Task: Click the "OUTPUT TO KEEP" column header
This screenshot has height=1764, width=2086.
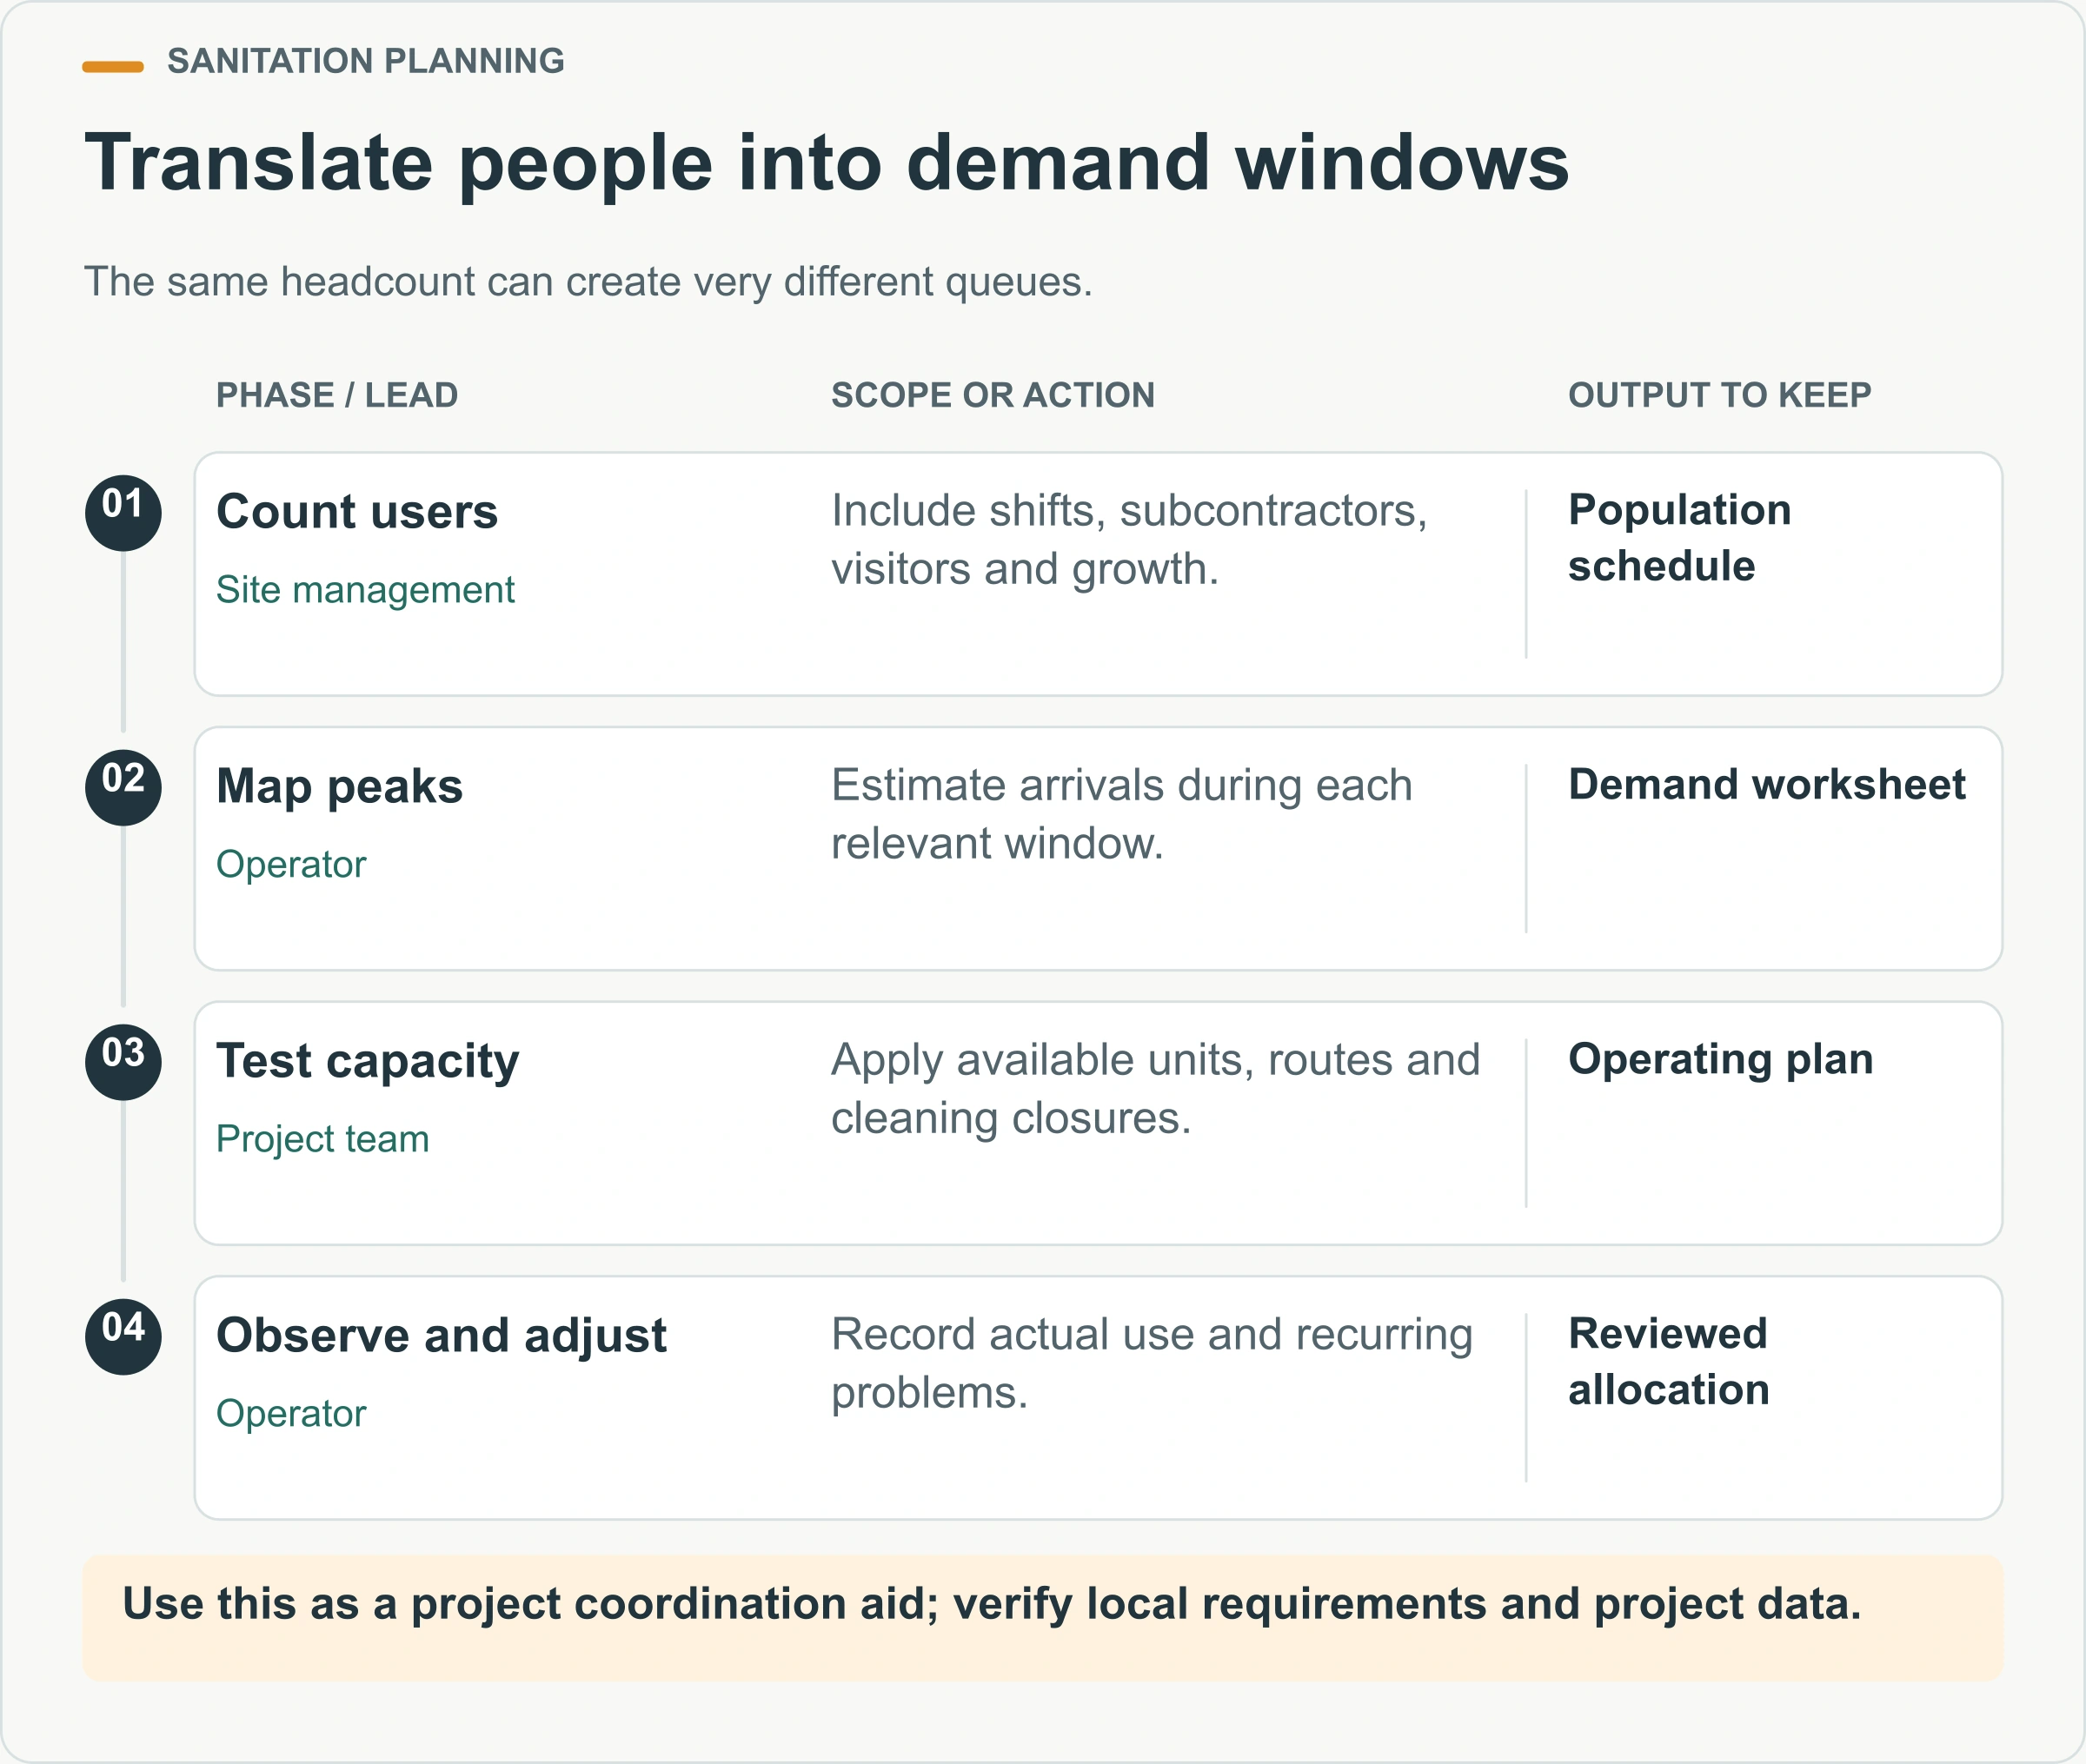Action: pos(1719,395)
